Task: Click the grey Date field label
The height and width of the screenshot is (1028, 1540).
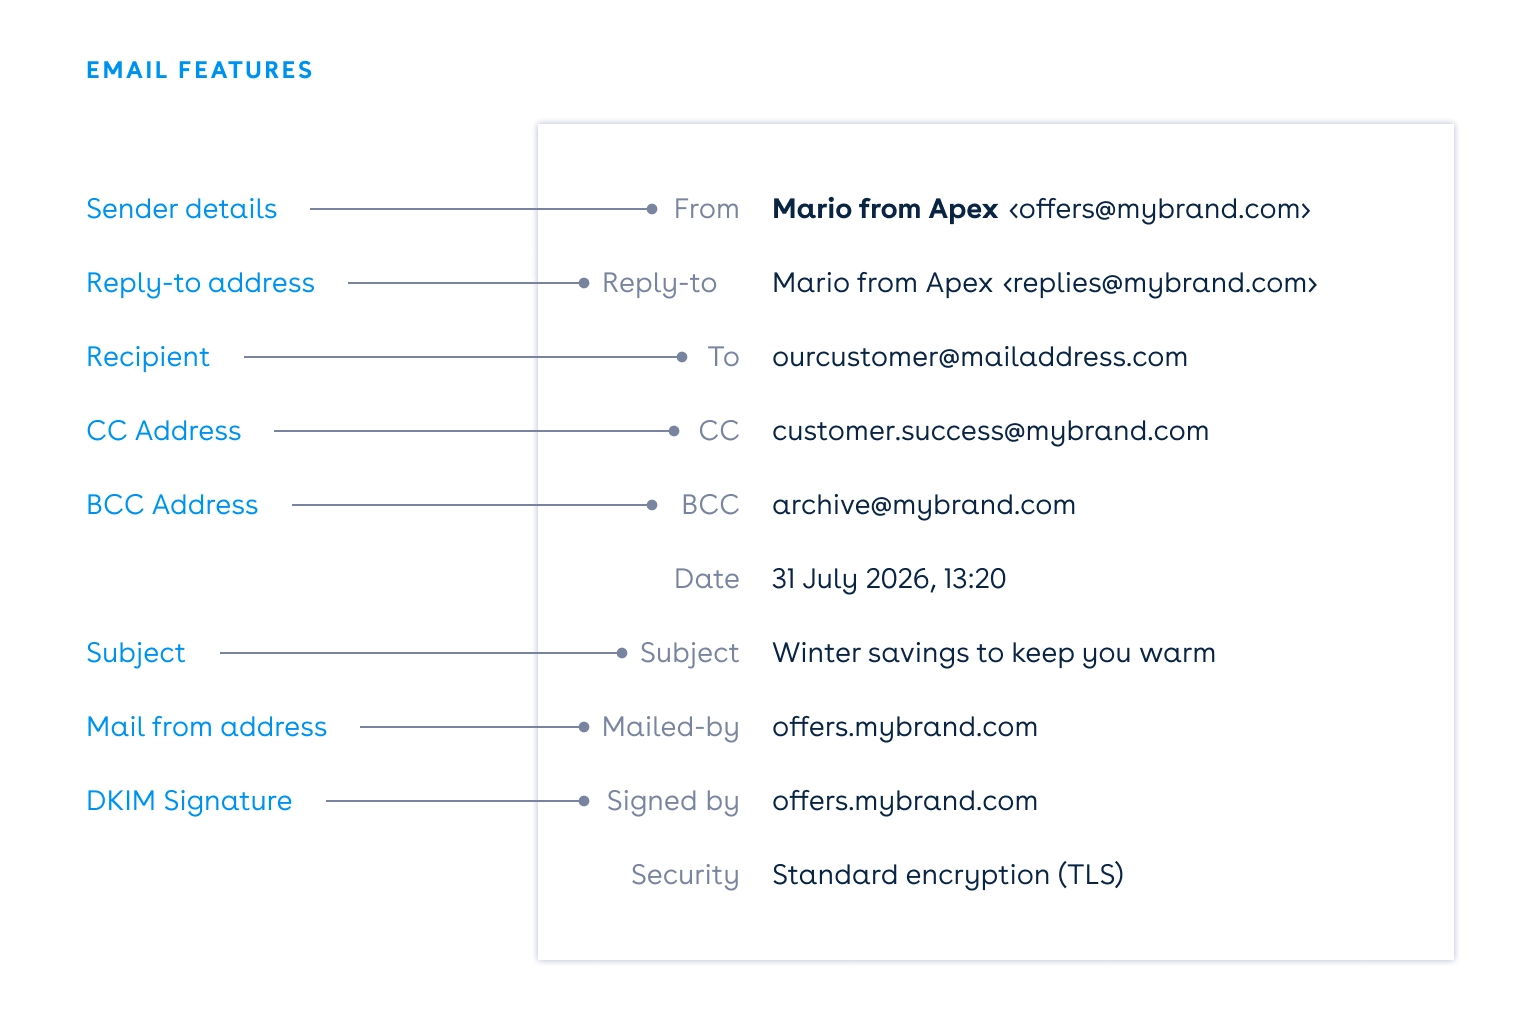Action: tap(706, 579)
